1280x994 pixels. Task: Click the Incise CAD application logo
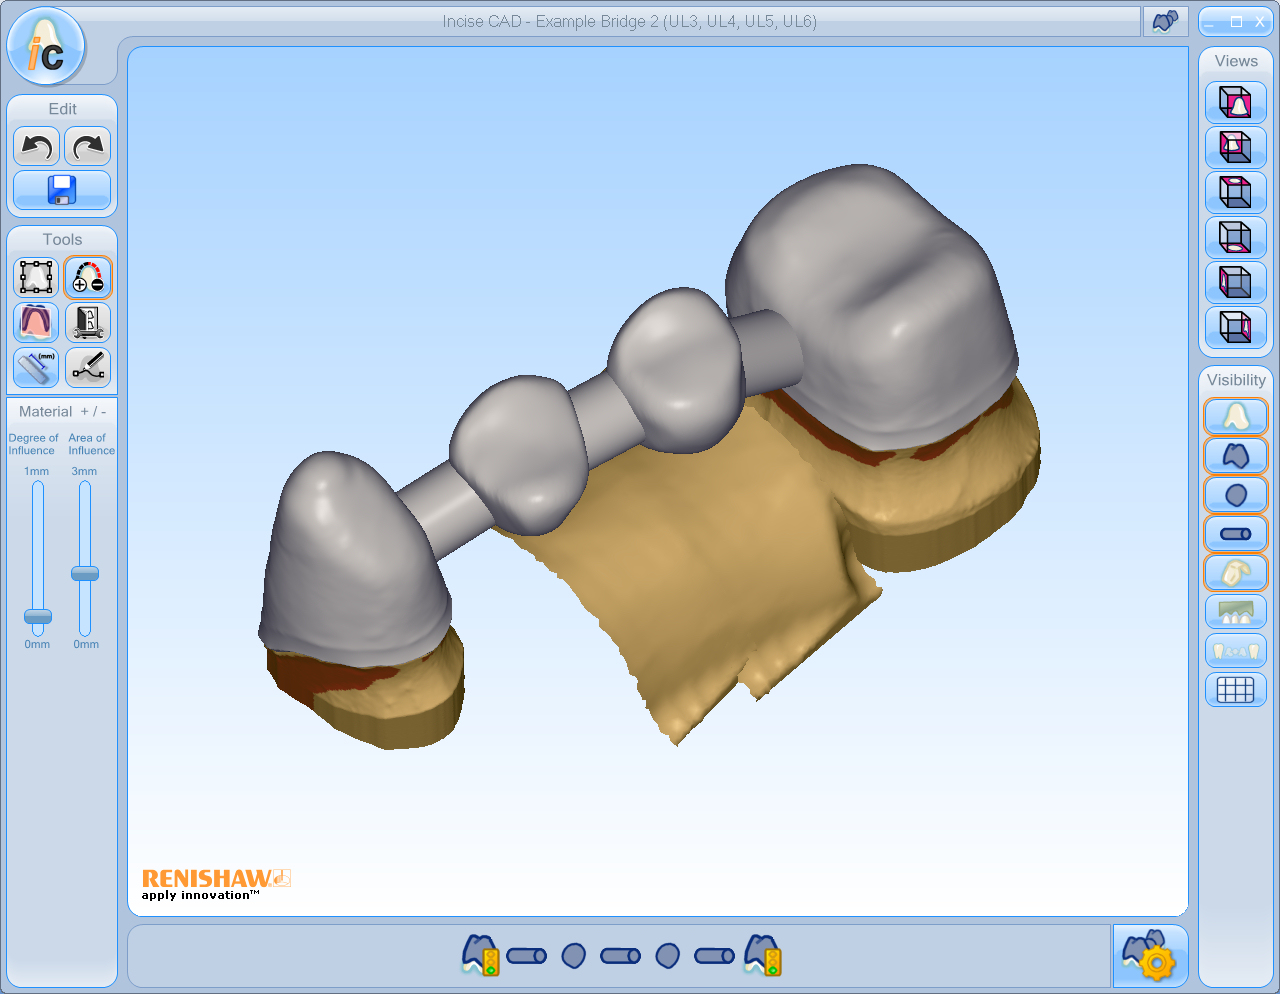[x=46, y=47]
